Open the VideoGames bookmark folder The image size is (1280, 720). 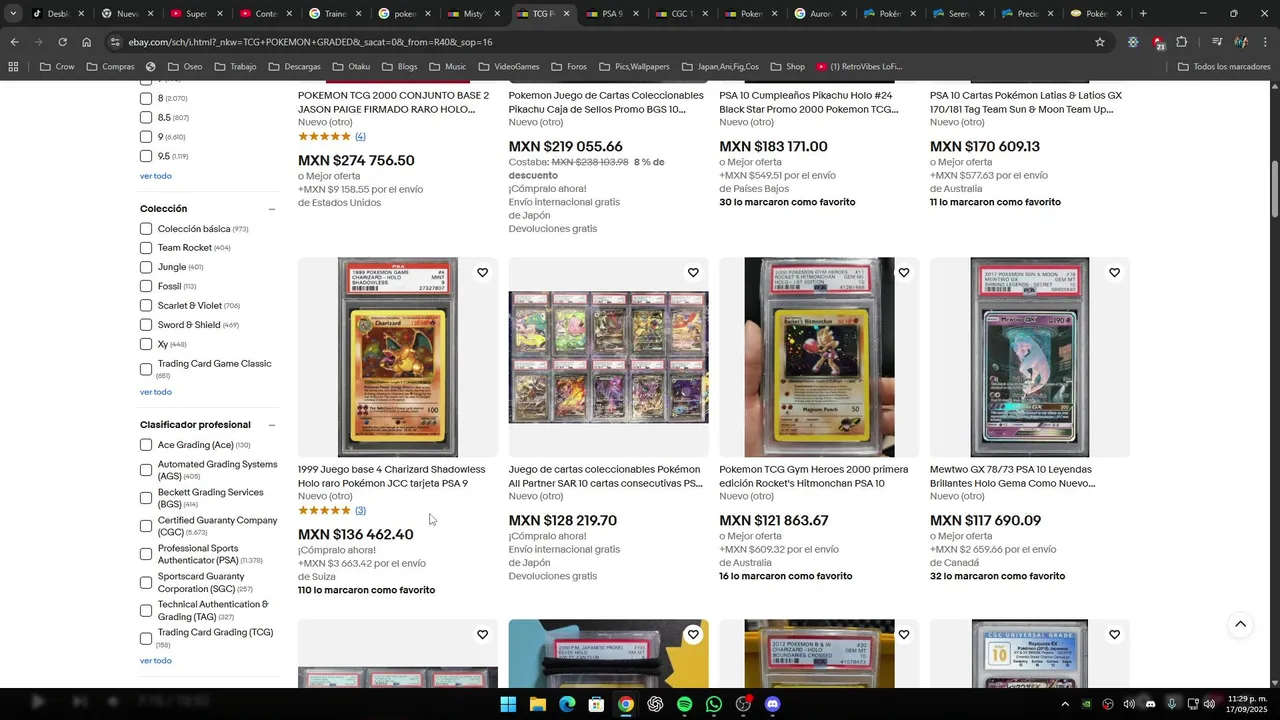click(508, 67)
